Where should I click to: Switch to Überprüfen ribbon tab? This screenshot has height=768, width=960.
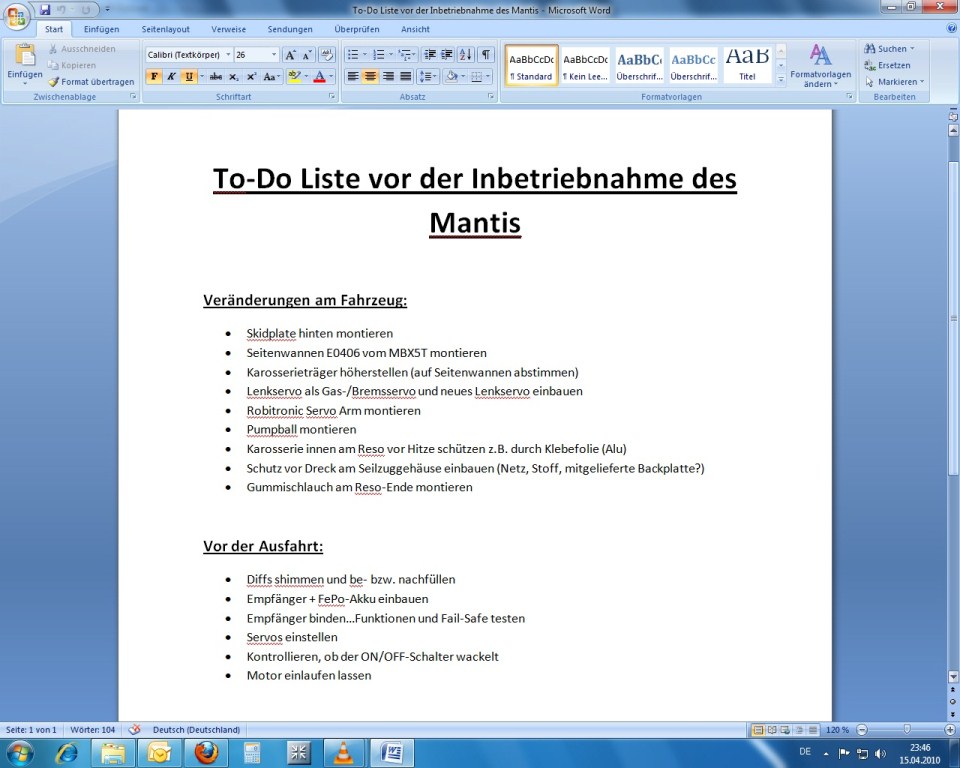click(356, 29)
